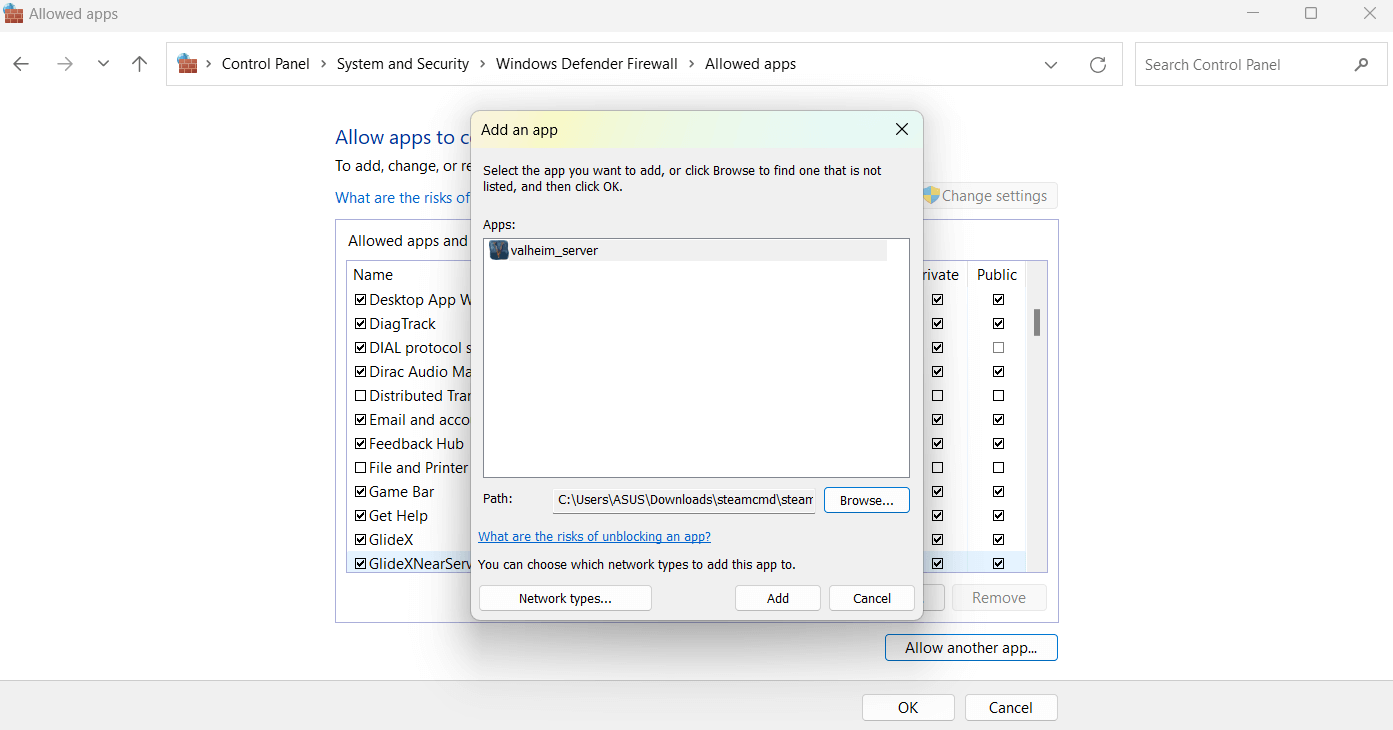
Task: Expand the address bar history dropdown
Action: 1050,65
